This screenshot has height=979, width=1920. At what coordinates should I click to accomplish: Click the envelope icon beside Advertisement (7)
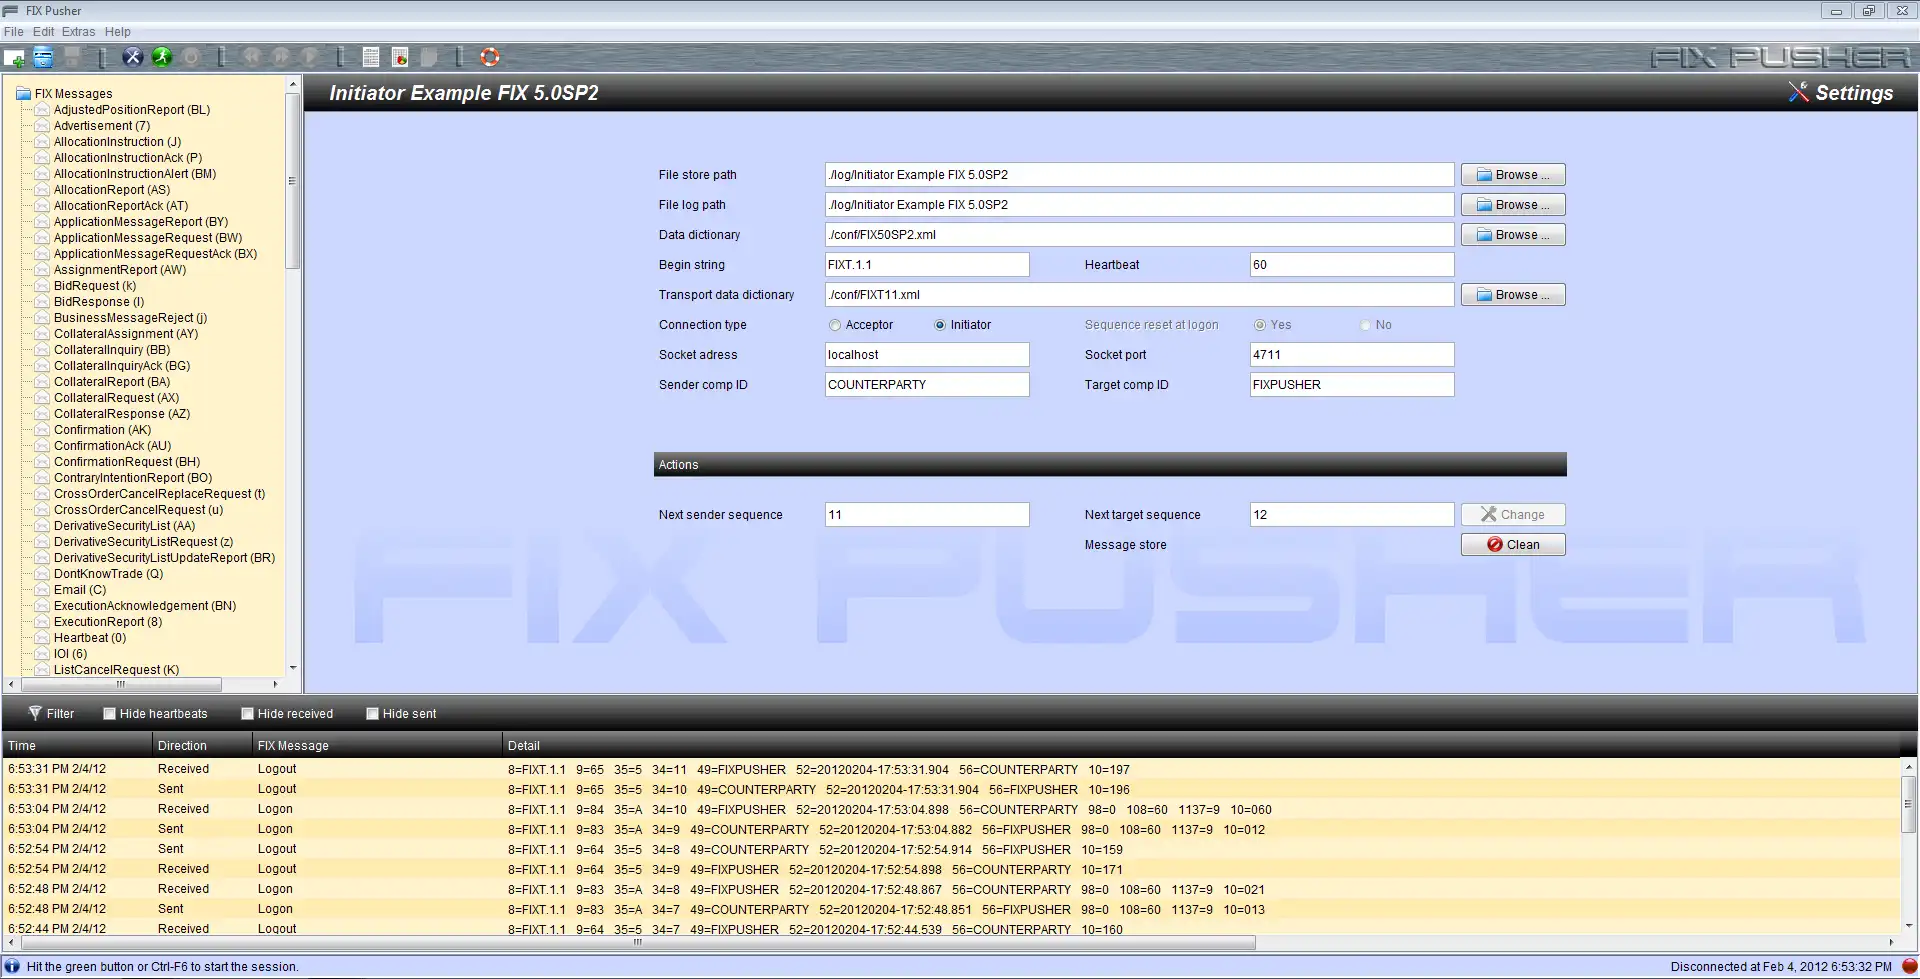click(42, 126)
